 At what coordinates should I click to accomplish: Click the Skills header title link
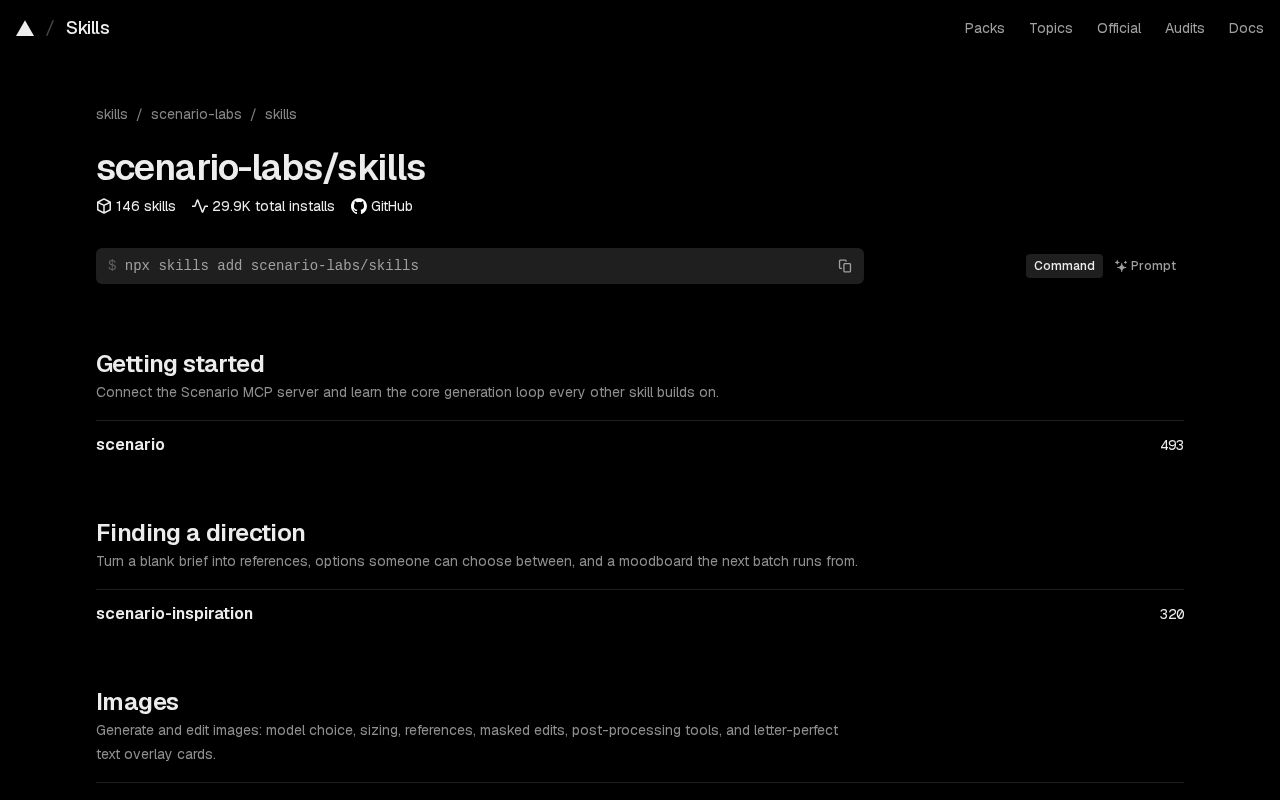[88, 28]
